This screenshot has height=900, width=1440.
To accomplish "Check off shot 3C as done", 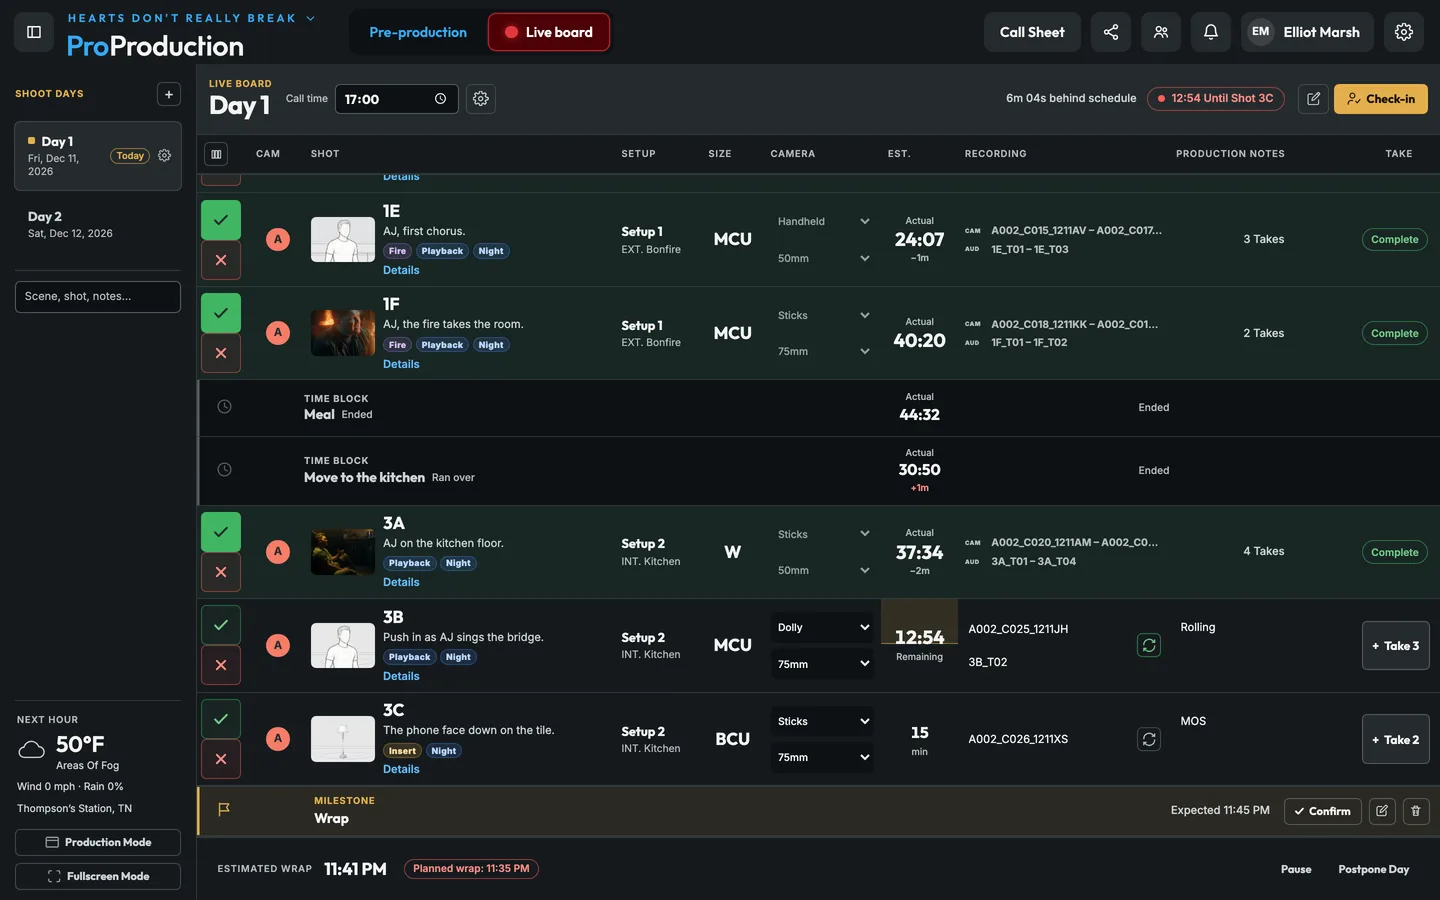I will point(221,719).
